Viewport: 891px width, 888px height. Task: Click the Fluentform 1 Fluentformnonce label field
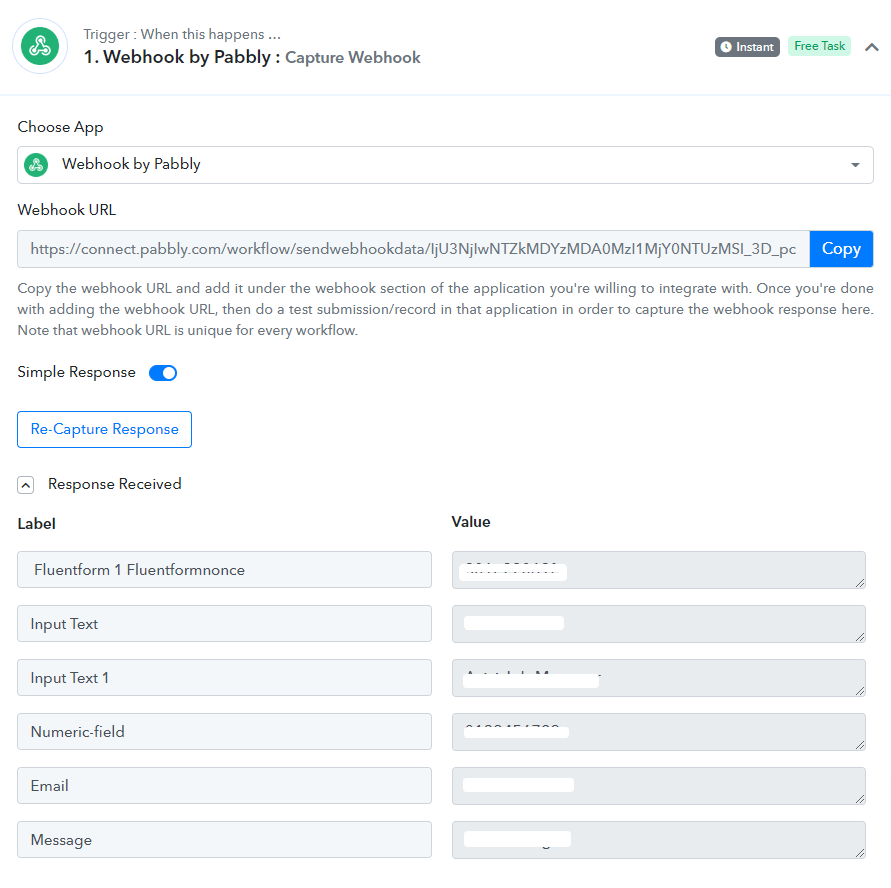pyautogui.click(x=224, y=569)
